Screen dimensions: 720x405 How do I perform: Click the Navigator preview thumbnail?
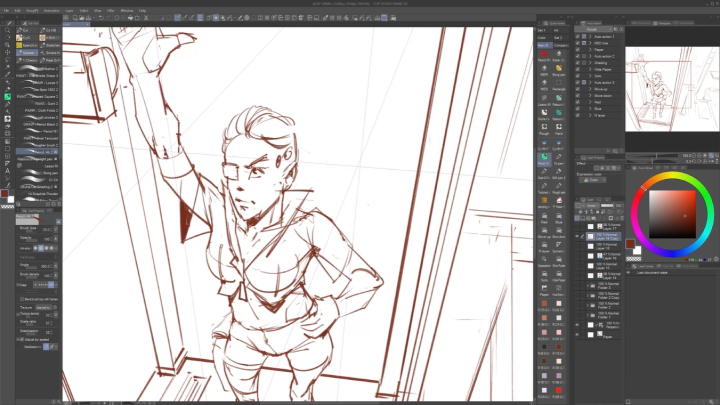click(x=672, y=89)
